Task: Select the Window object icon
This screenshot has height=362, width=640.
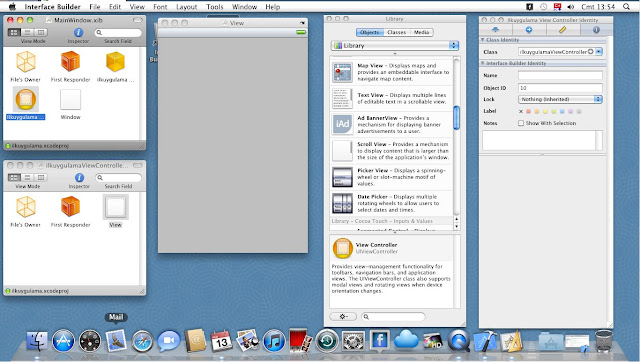Action: 71,99
